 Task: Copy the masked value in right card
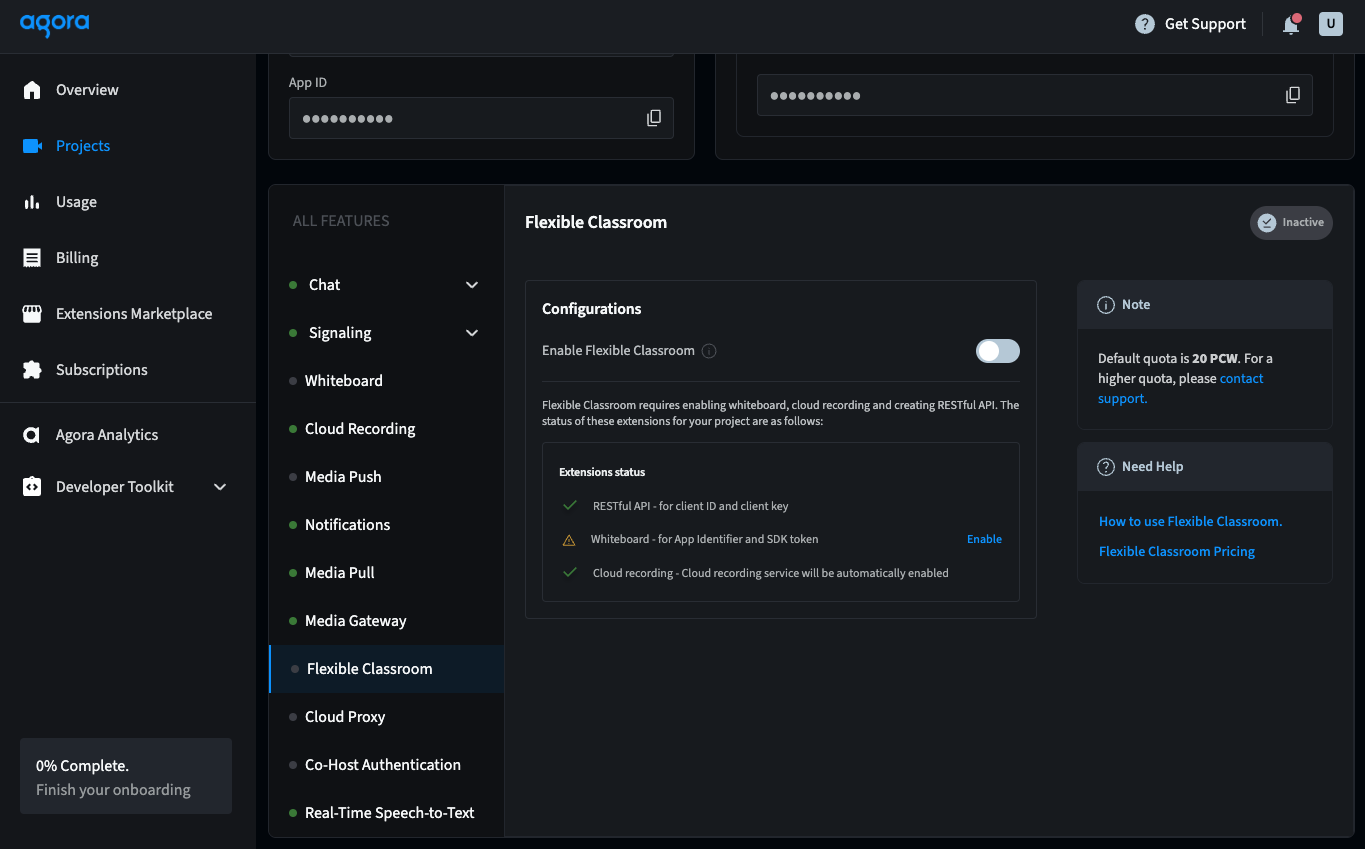pos(1293,95)
